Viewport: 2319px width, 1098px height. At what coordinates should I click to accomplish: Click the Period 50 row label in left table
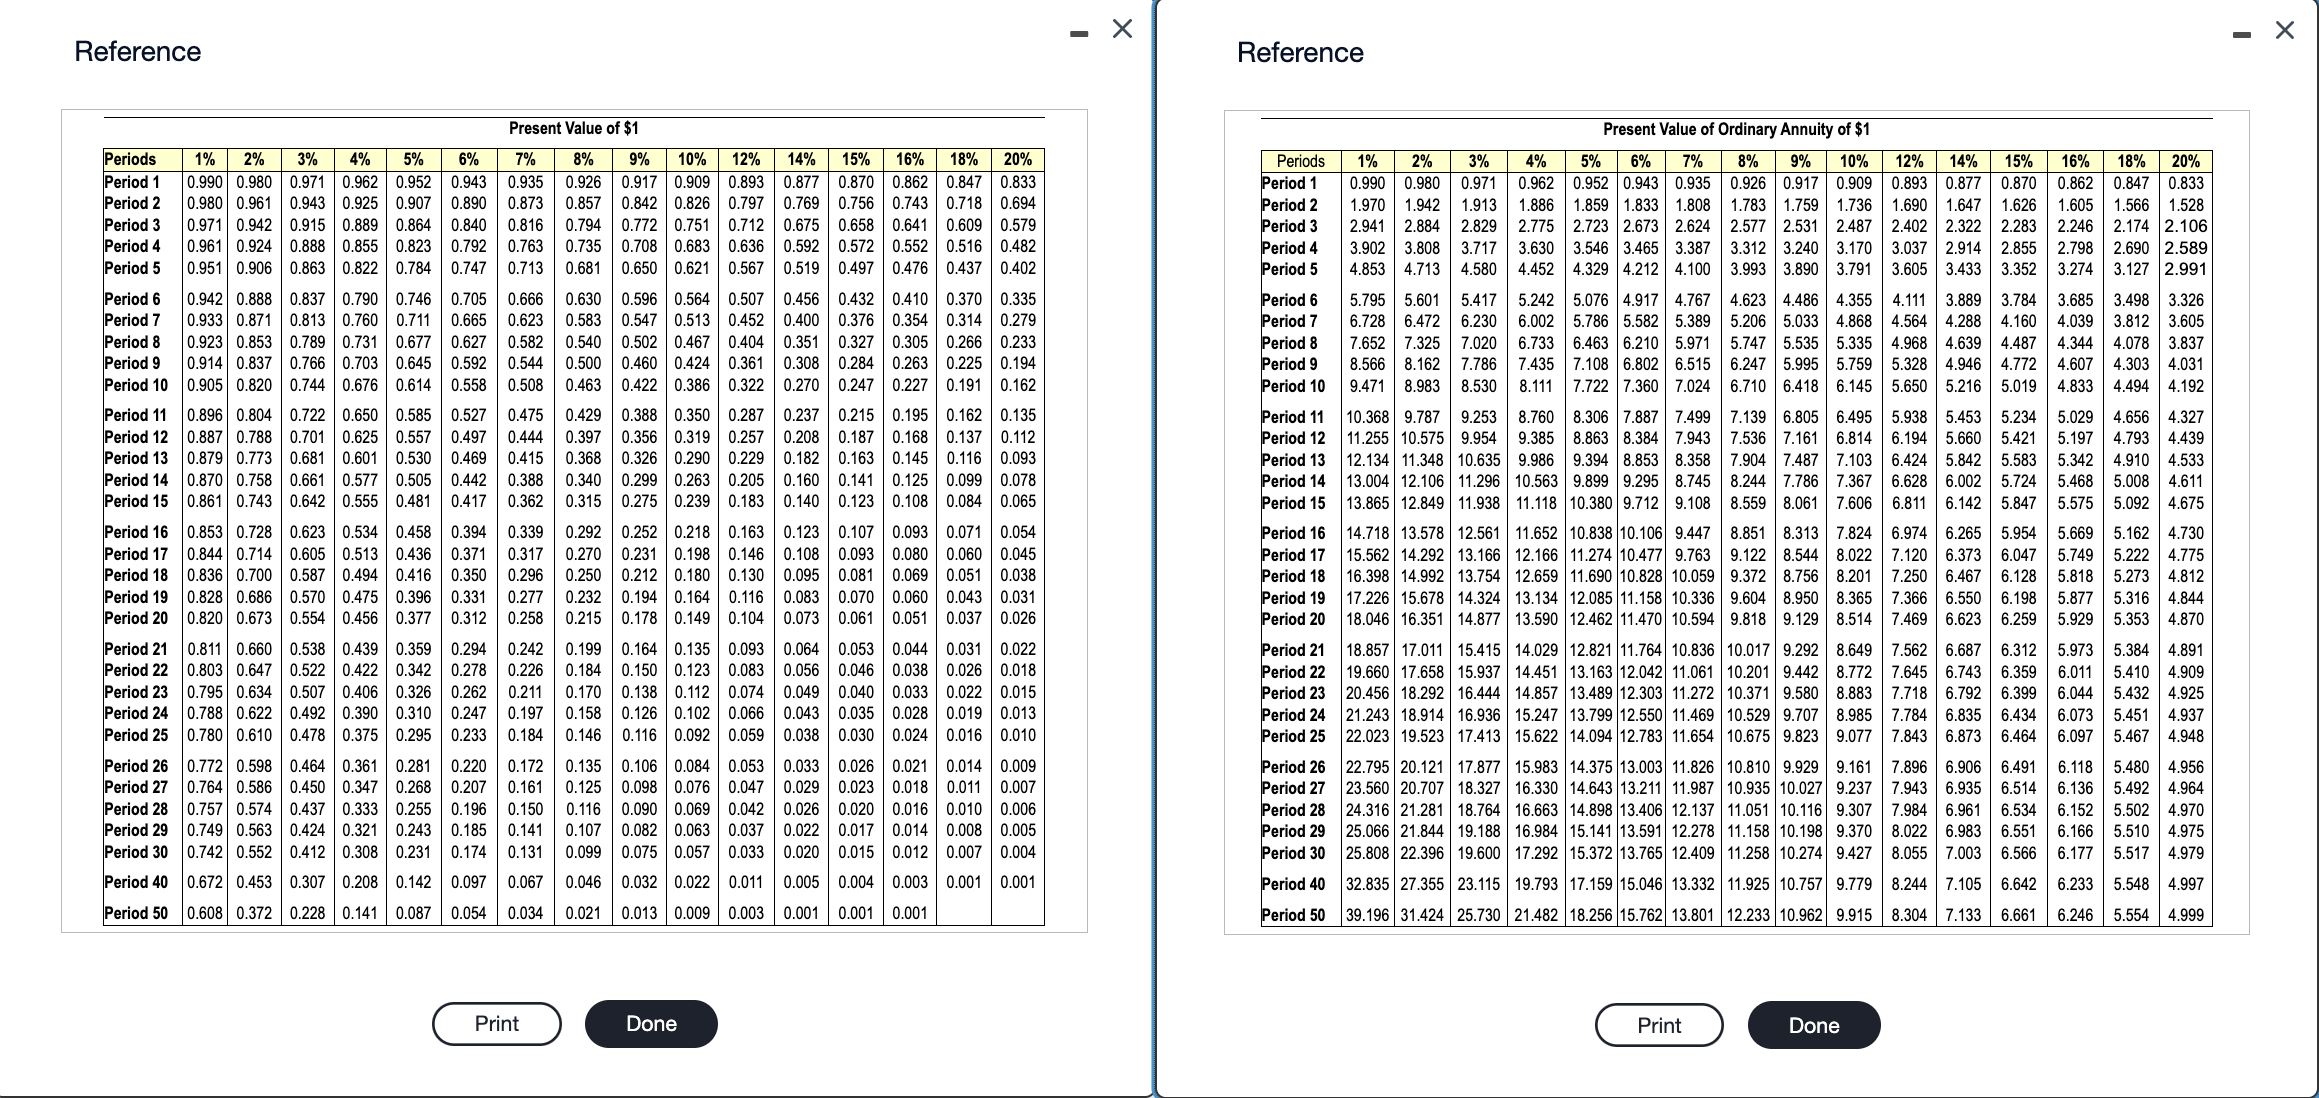click(137, 912)
